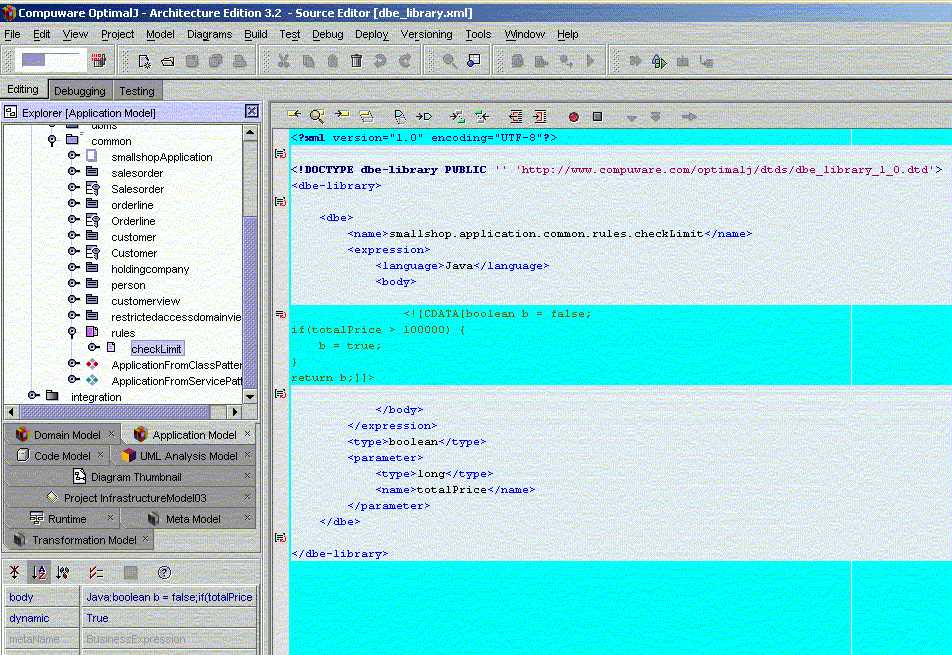Viewport: 952px width, 655px height.
Task: Open the Diagram Thumbnail tab
Action: pos(129,477)
